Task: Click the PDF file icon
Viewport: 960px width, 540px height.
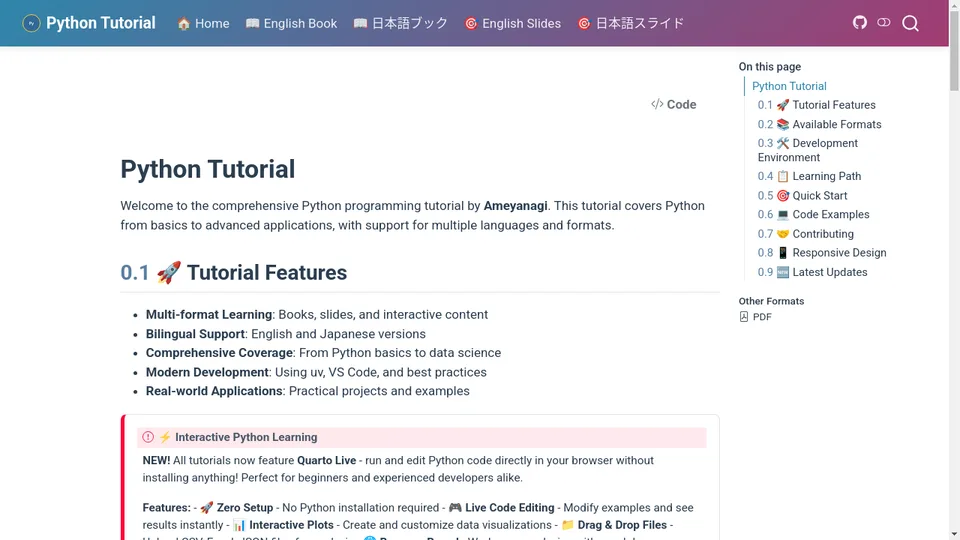Action: [x=744, y=317]
